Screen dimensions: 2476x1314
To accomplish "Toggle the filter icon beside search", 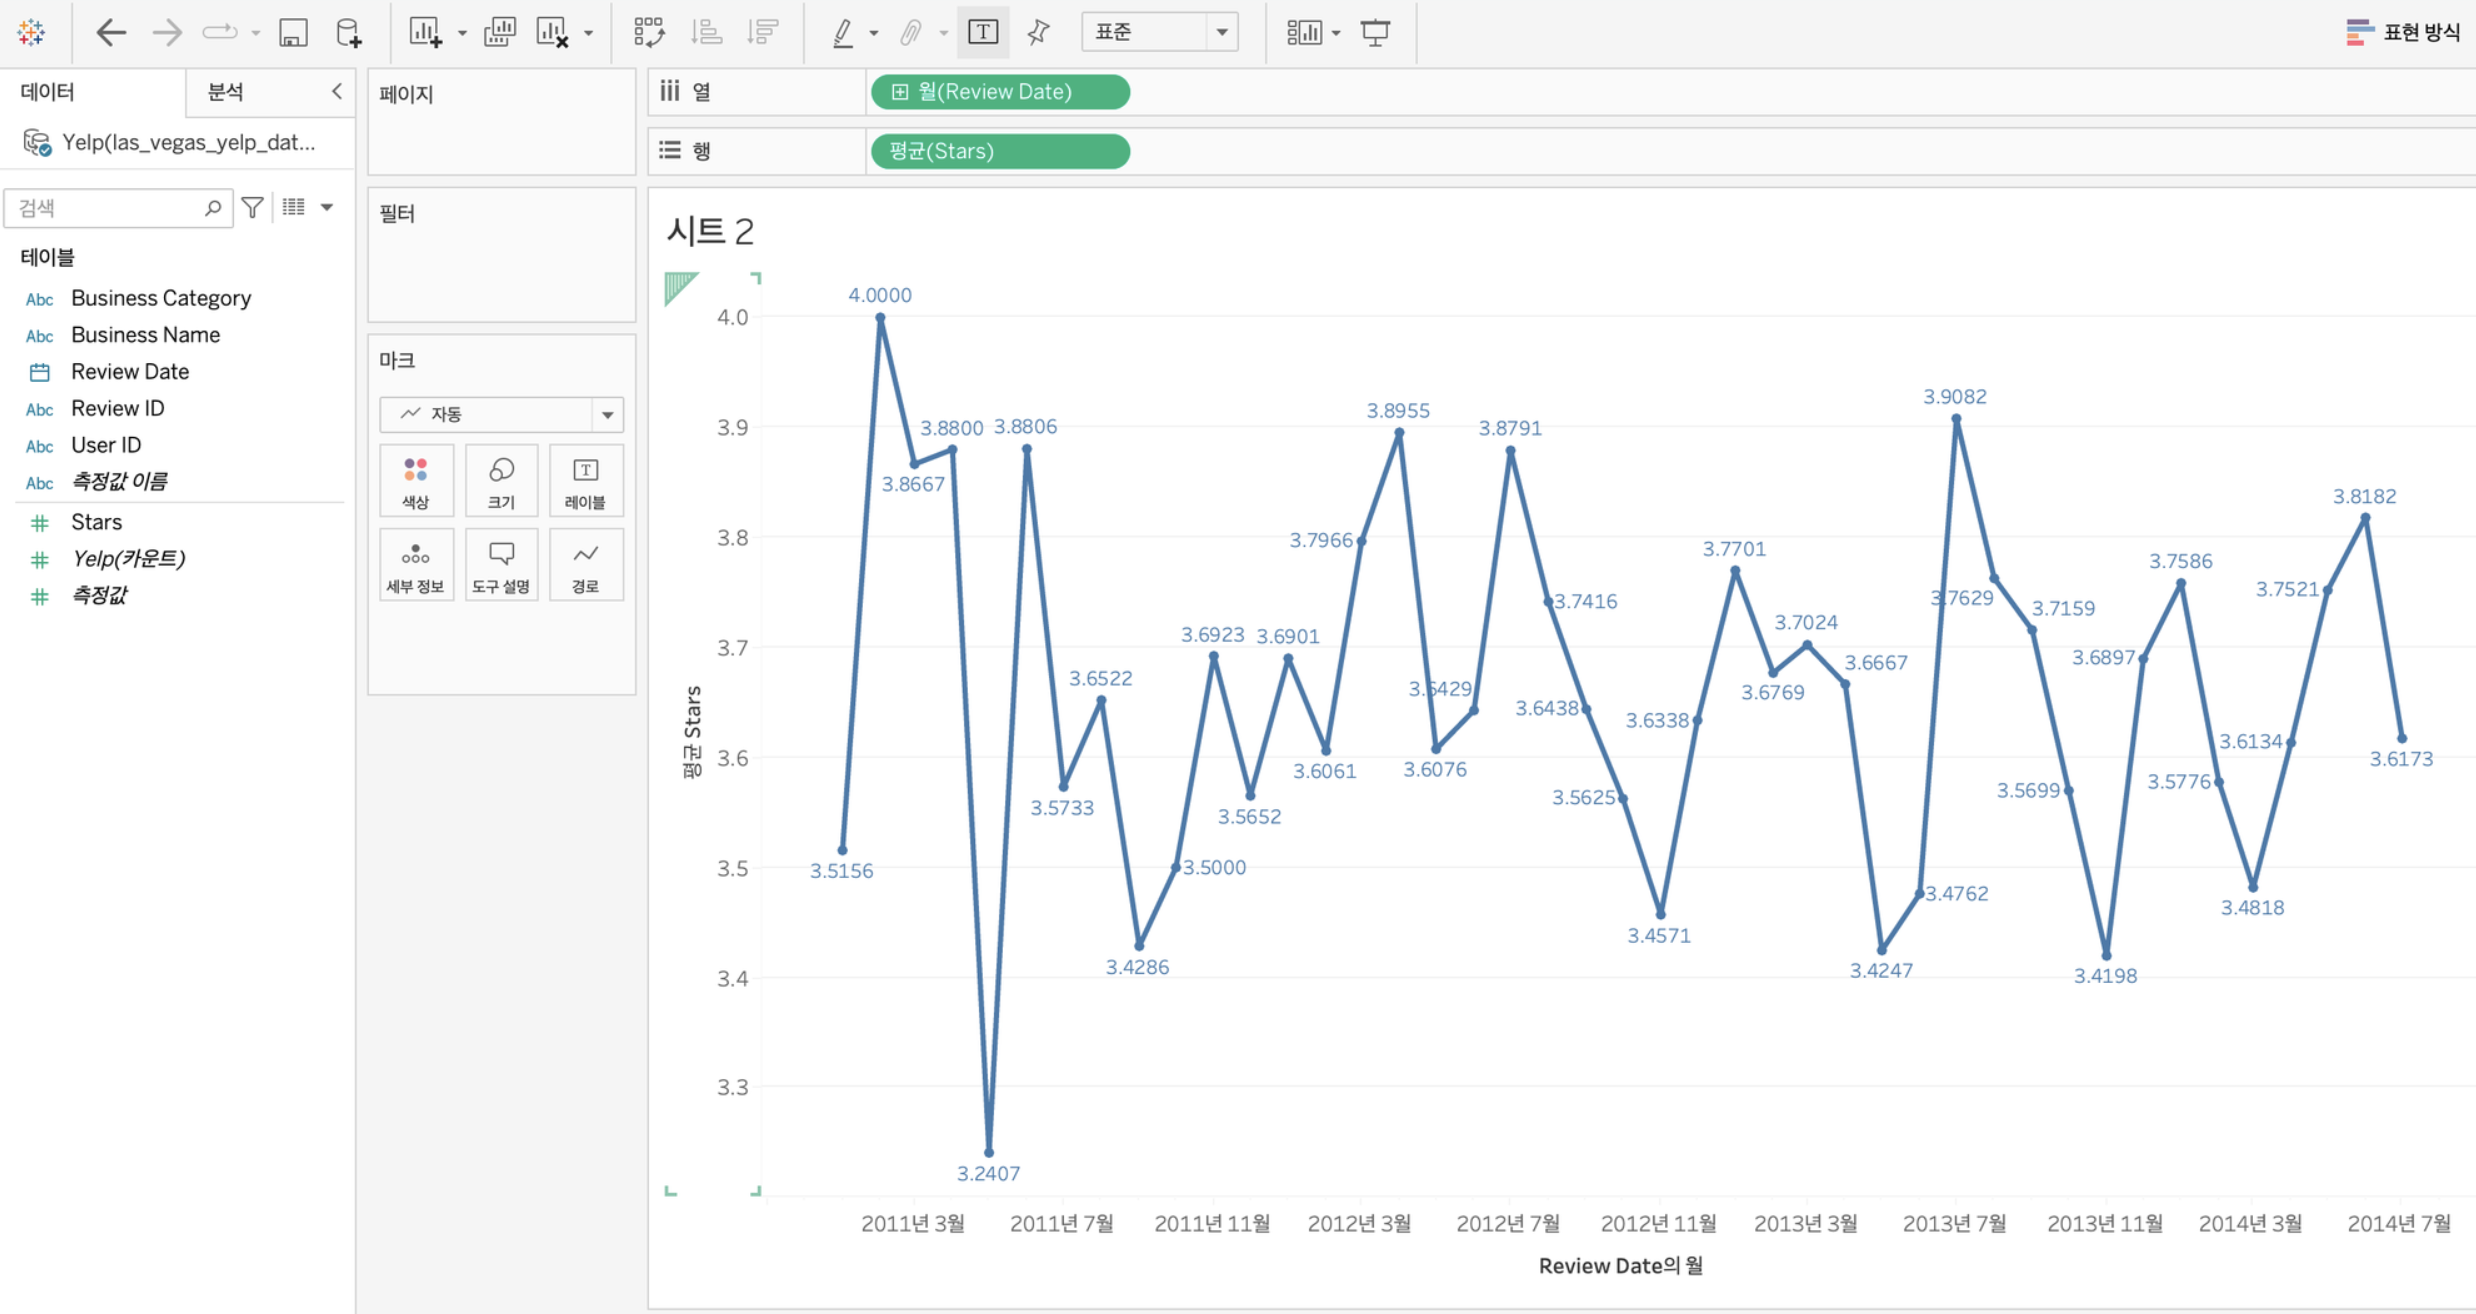I will pyautogui.click(x=253, y=207).
